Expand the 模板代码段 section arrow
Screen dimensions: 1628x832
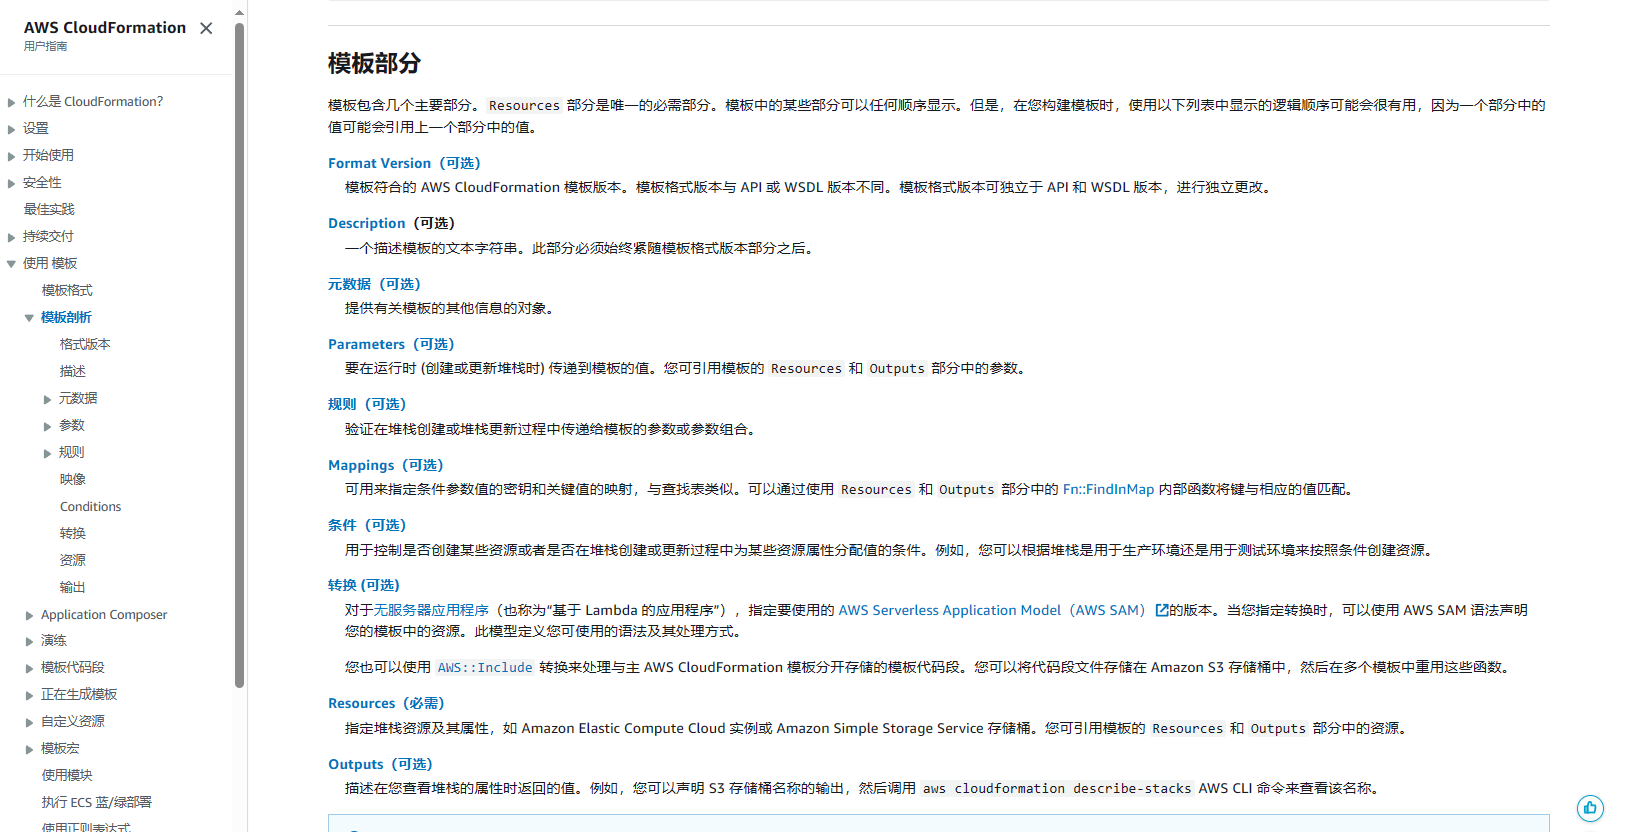(29, 668)
